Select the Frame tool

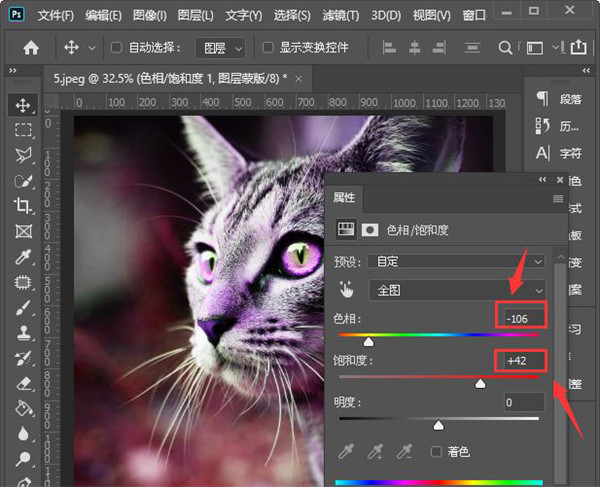click(x=23, y=231)
